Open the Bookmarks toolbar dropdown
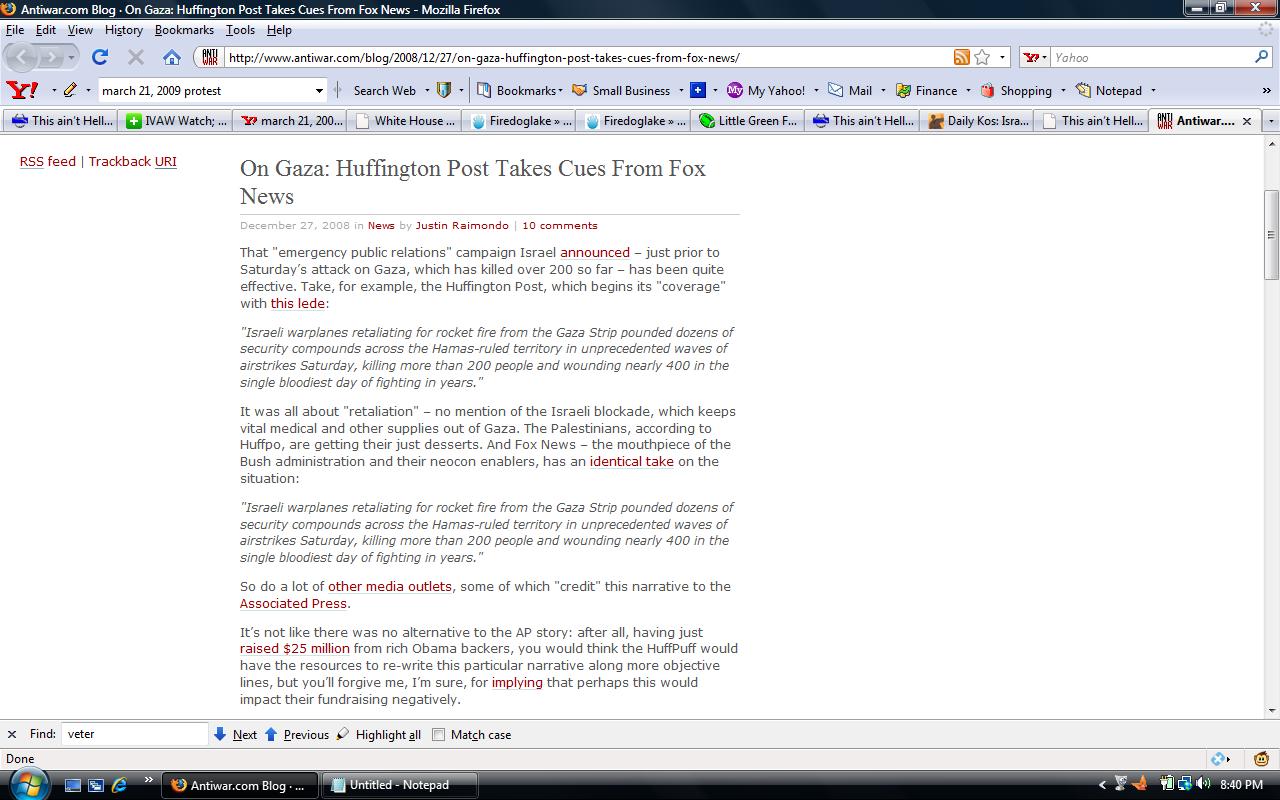 pos(520,90)
